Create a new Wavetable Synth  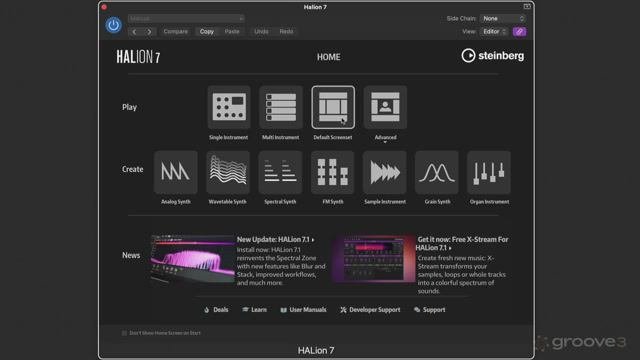click(x=228, y=172)
